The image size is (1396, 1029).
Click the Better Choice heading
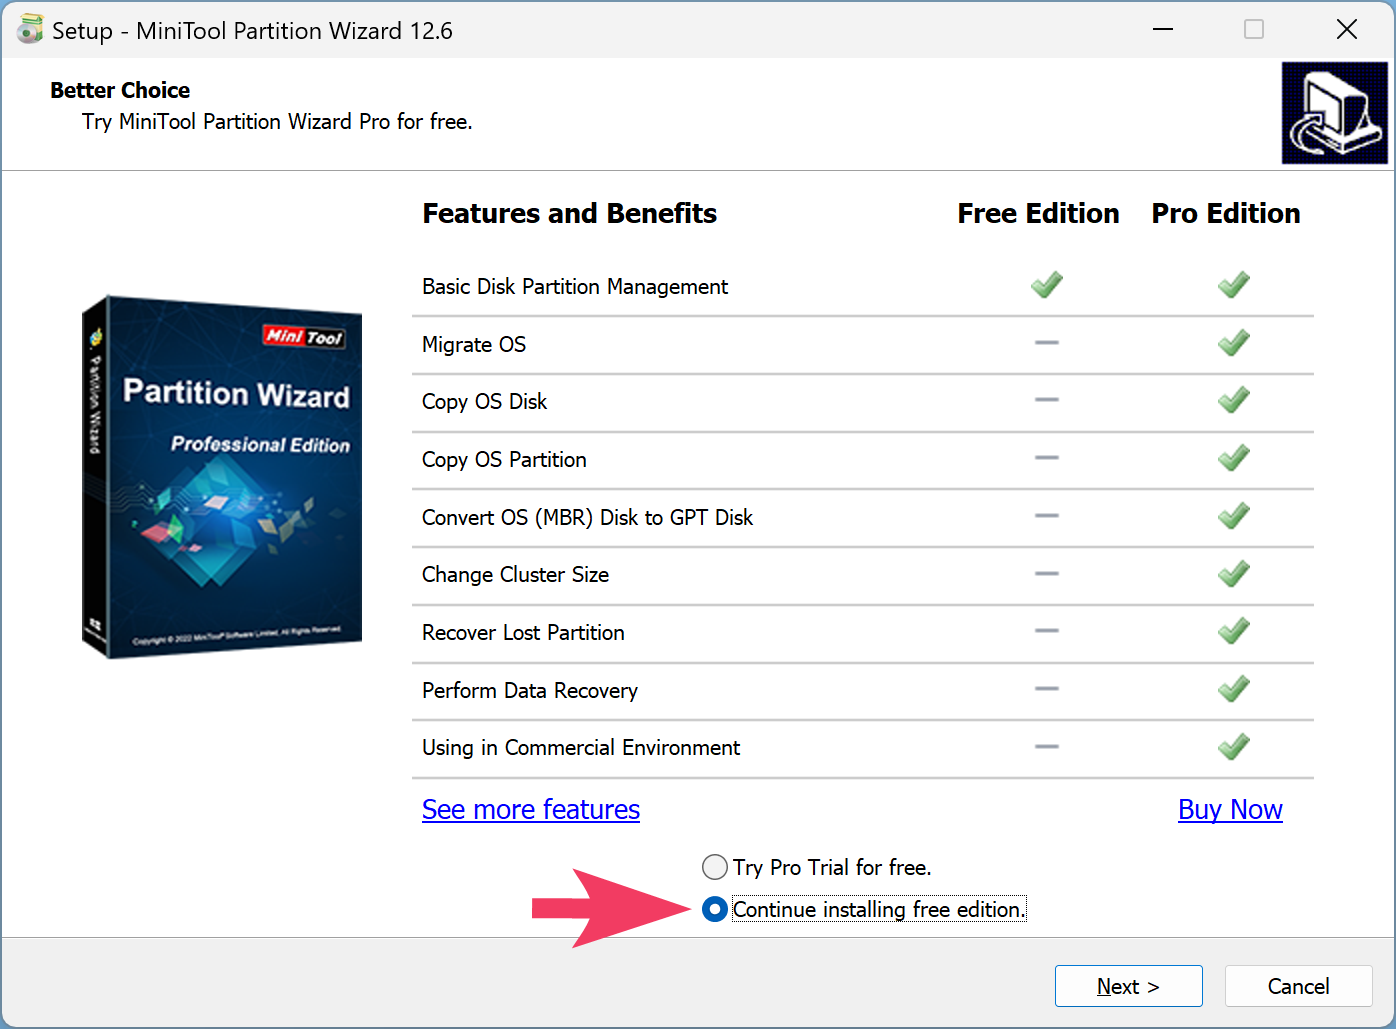point(120,90)
